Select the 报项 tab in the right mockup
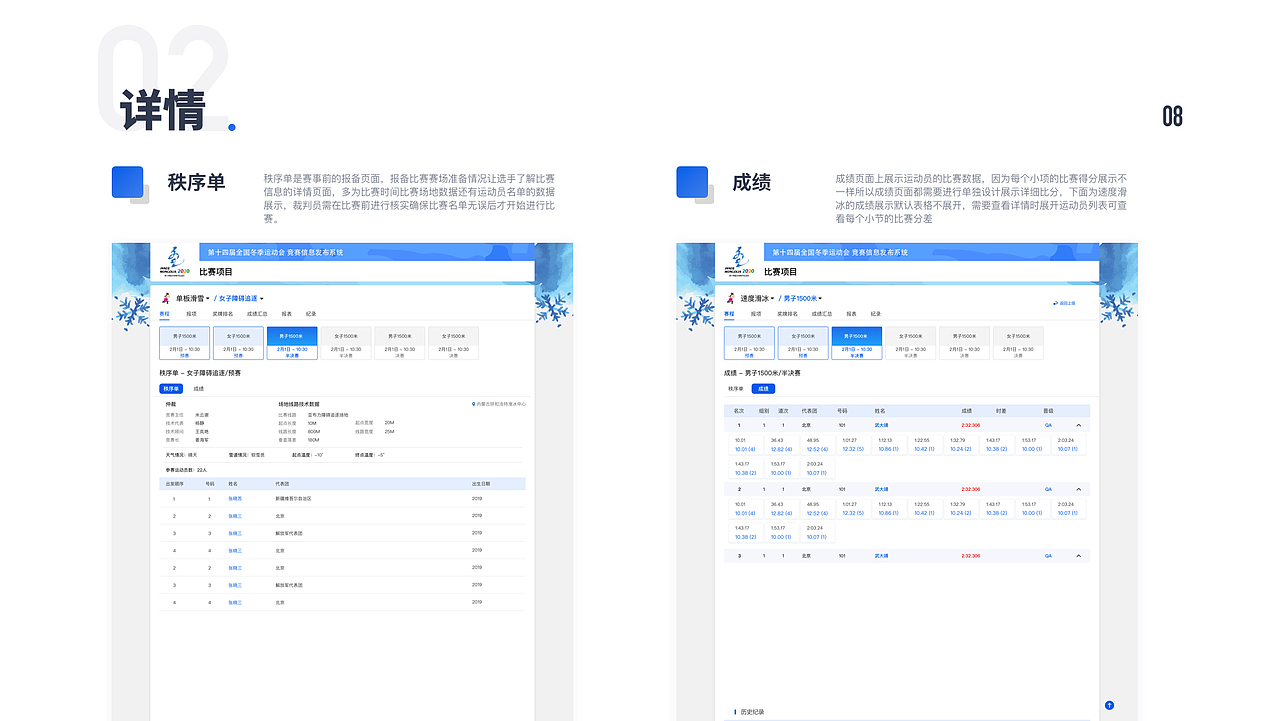 pyautogui.click(x=757, y=314)
